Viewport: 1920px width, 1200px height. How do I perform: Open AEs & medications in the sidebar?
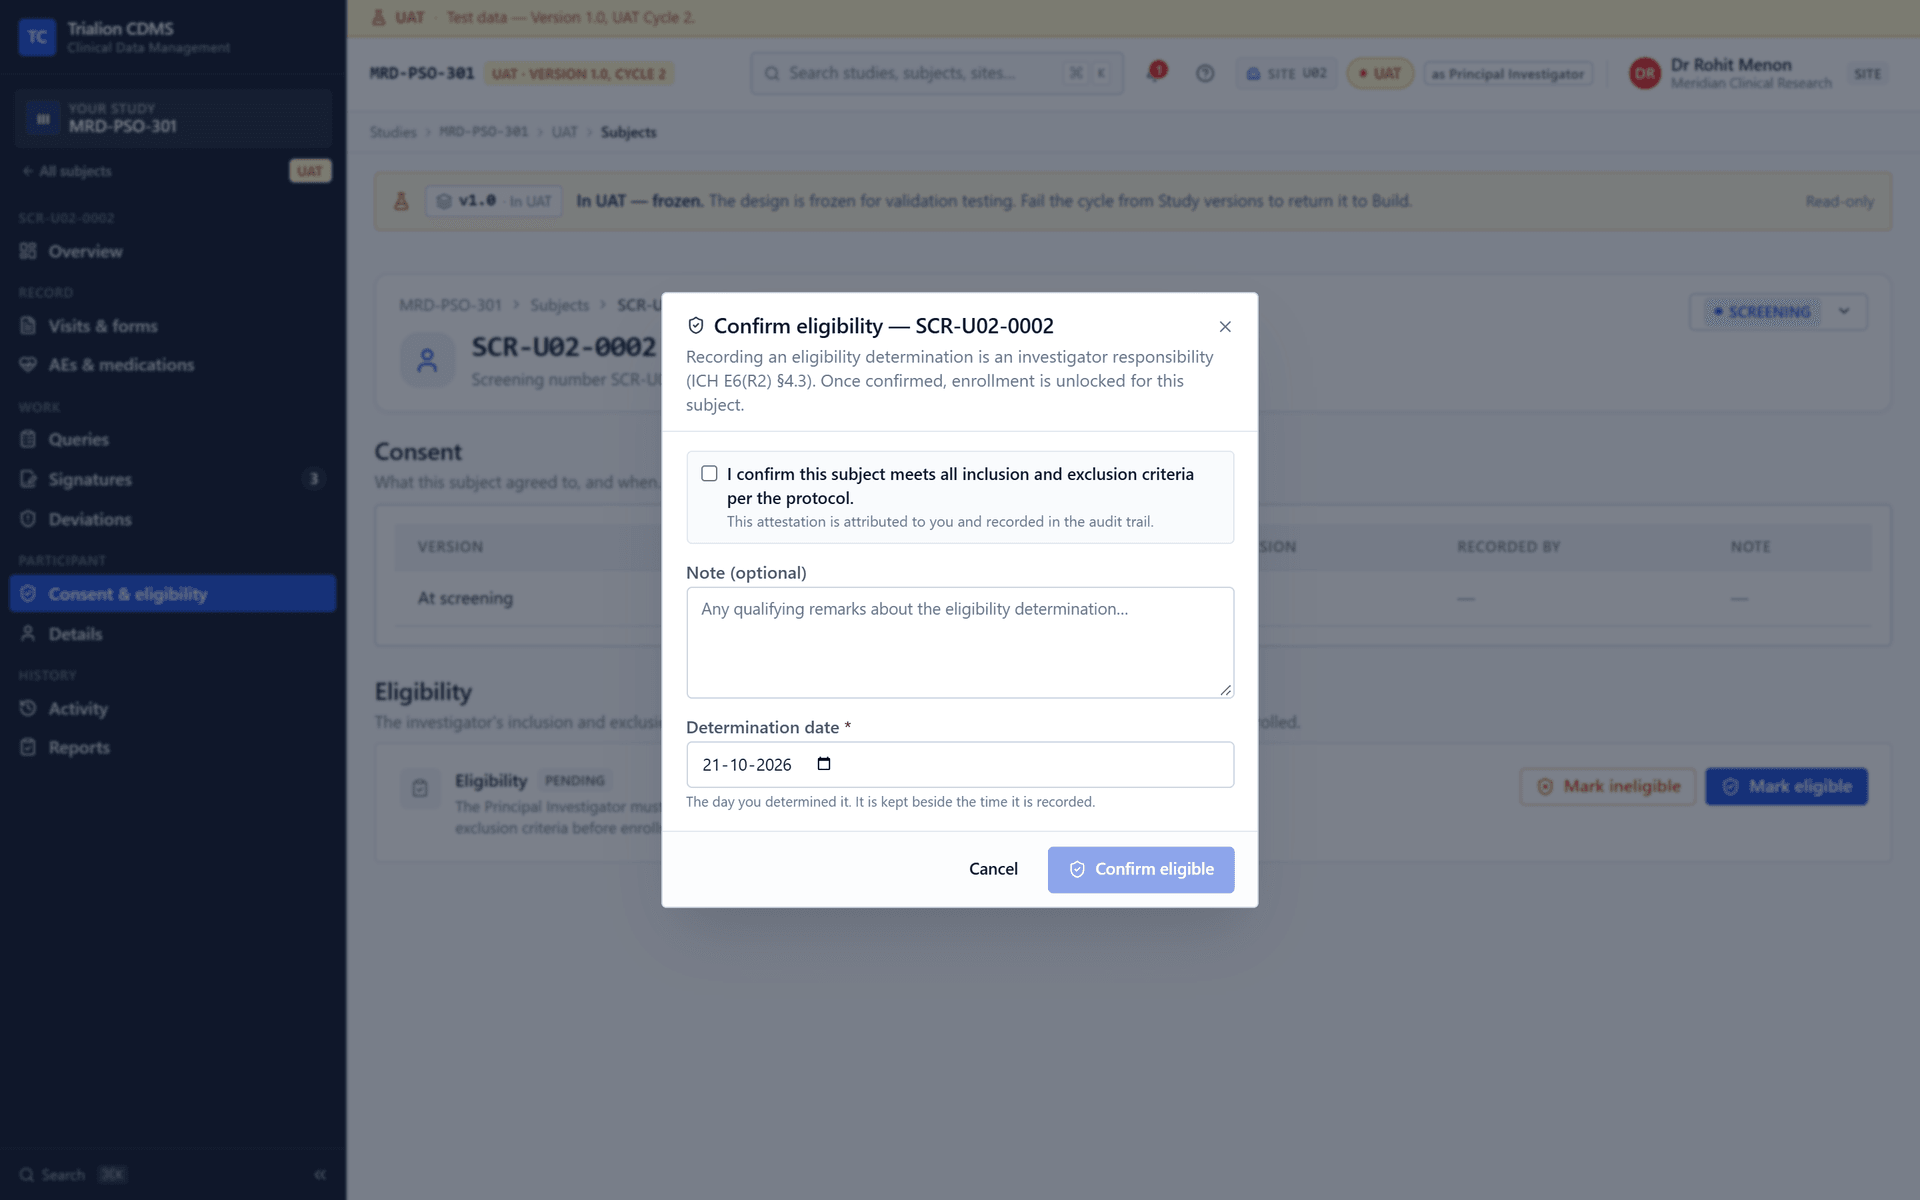click(x=172, y=365)
